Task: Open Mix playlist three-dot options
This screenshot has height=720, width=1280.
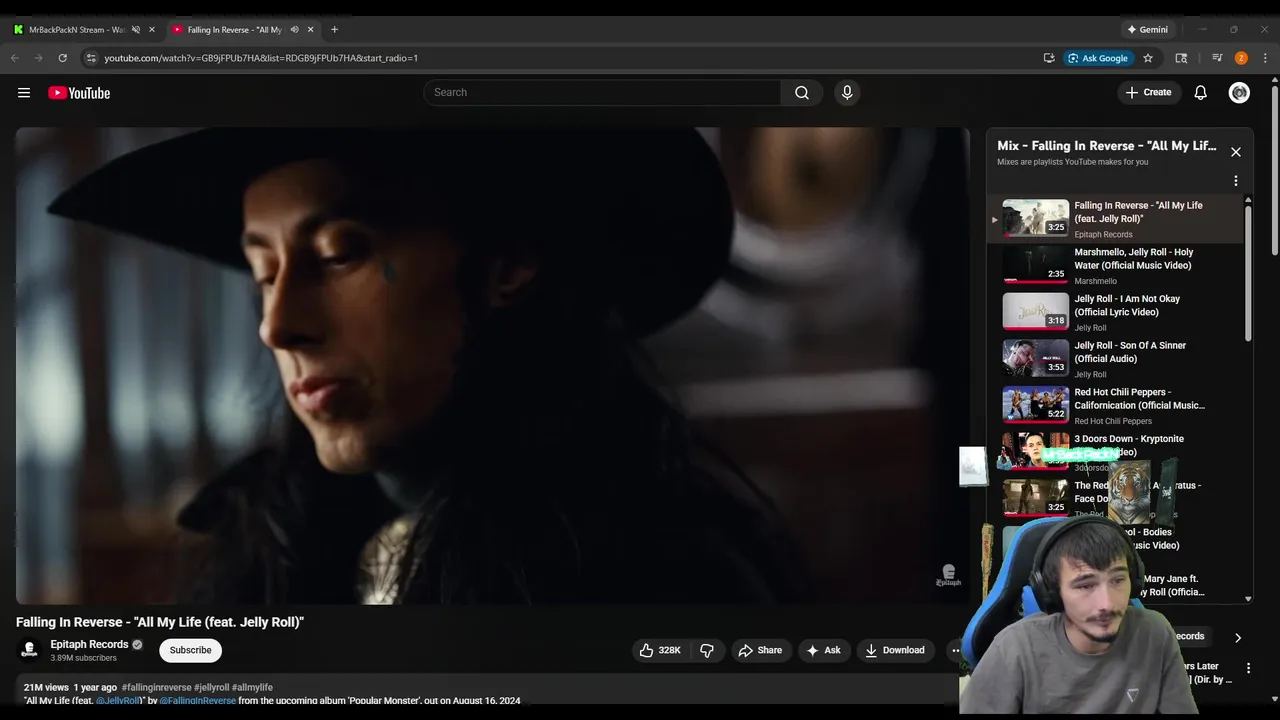Action: coord(1236,181)
